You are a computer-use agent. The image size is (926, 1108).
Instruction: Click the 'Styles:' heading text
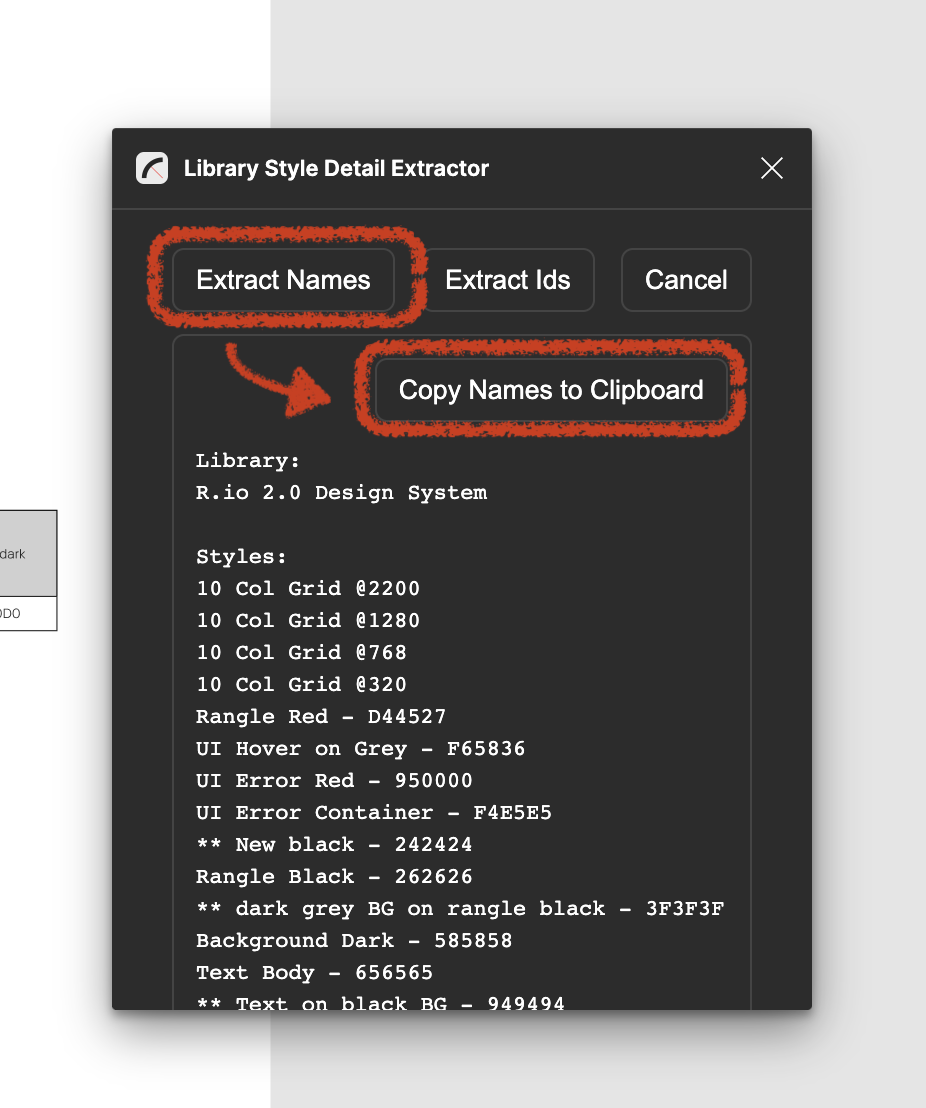(x=242, y=557)
